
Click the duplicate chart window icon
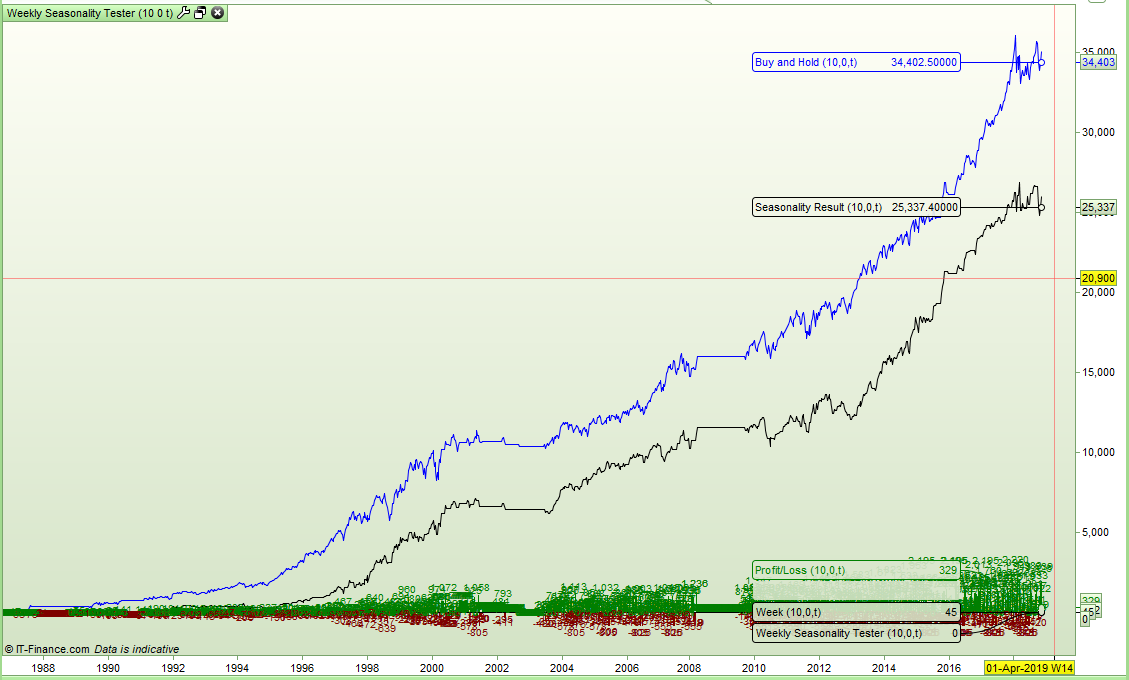coord(200,14)
